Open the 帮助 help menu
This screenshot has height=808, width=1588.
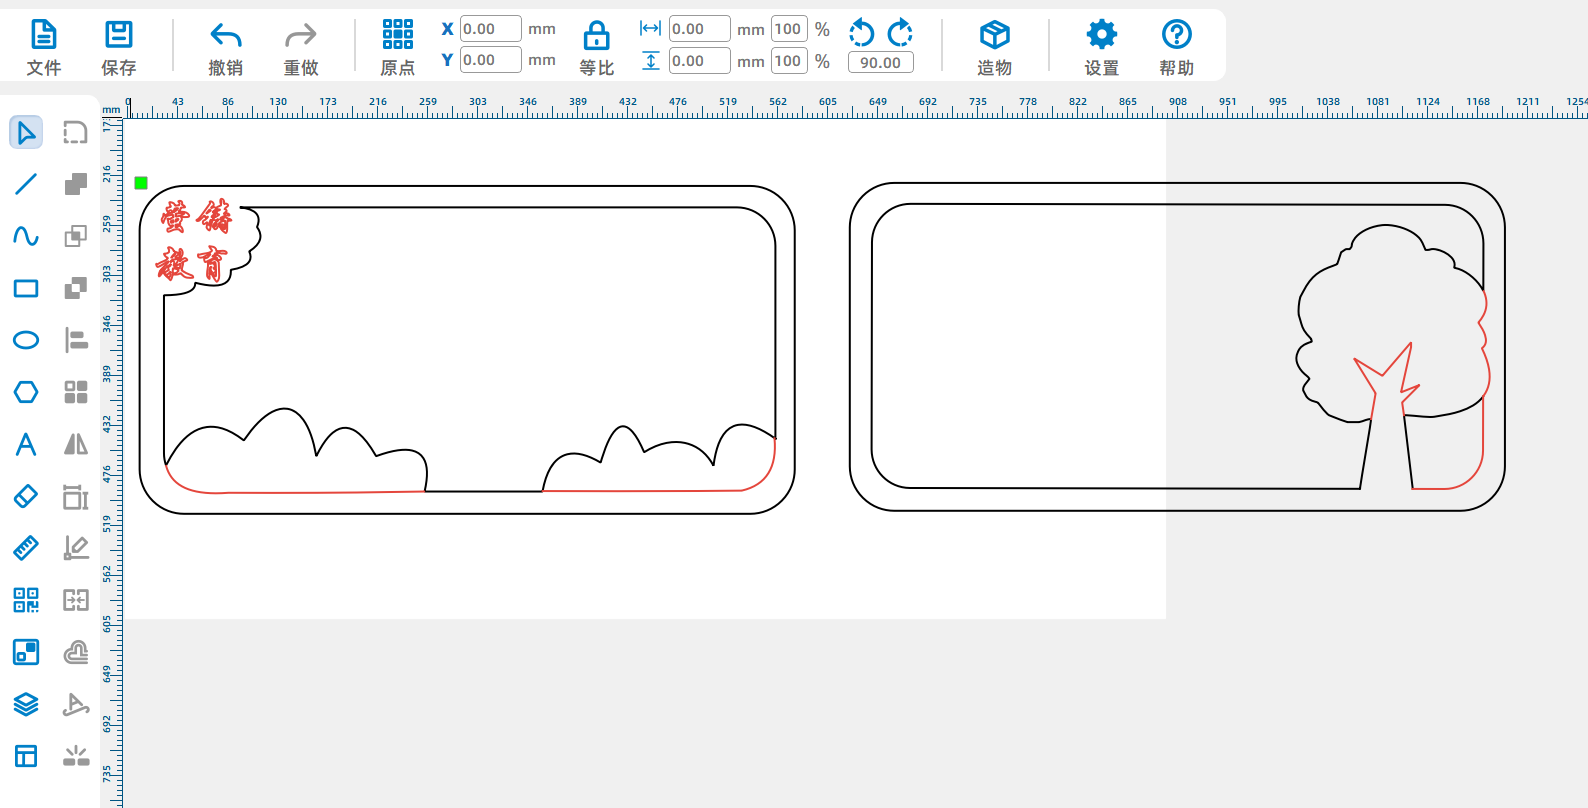click(1176, 47)
